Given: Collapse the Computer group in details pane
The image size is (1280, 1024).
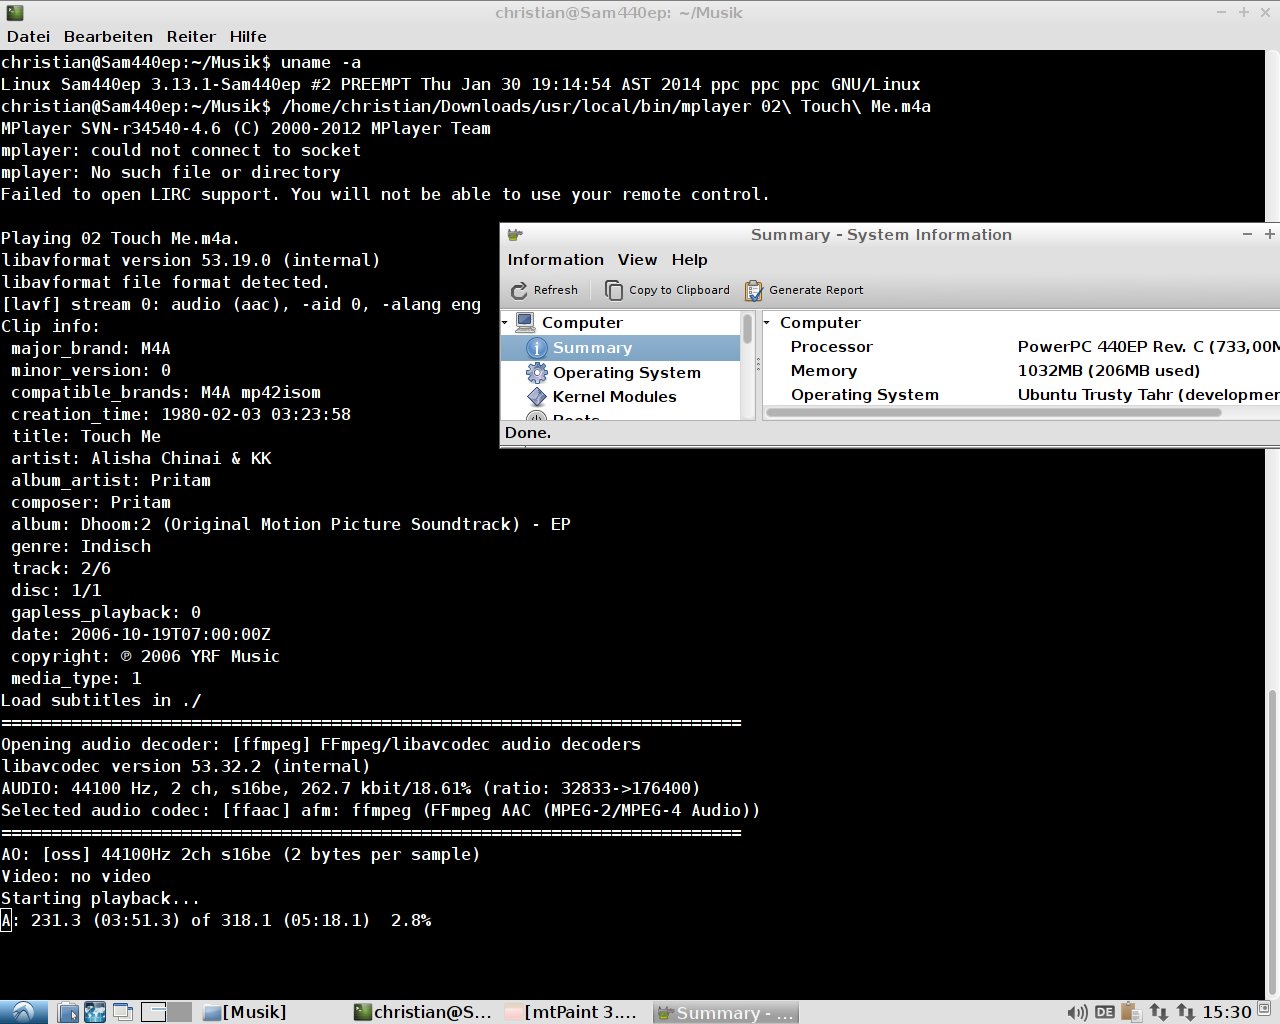Looking at the screenshot, I should pyautogui.click(x=768, y=323).
